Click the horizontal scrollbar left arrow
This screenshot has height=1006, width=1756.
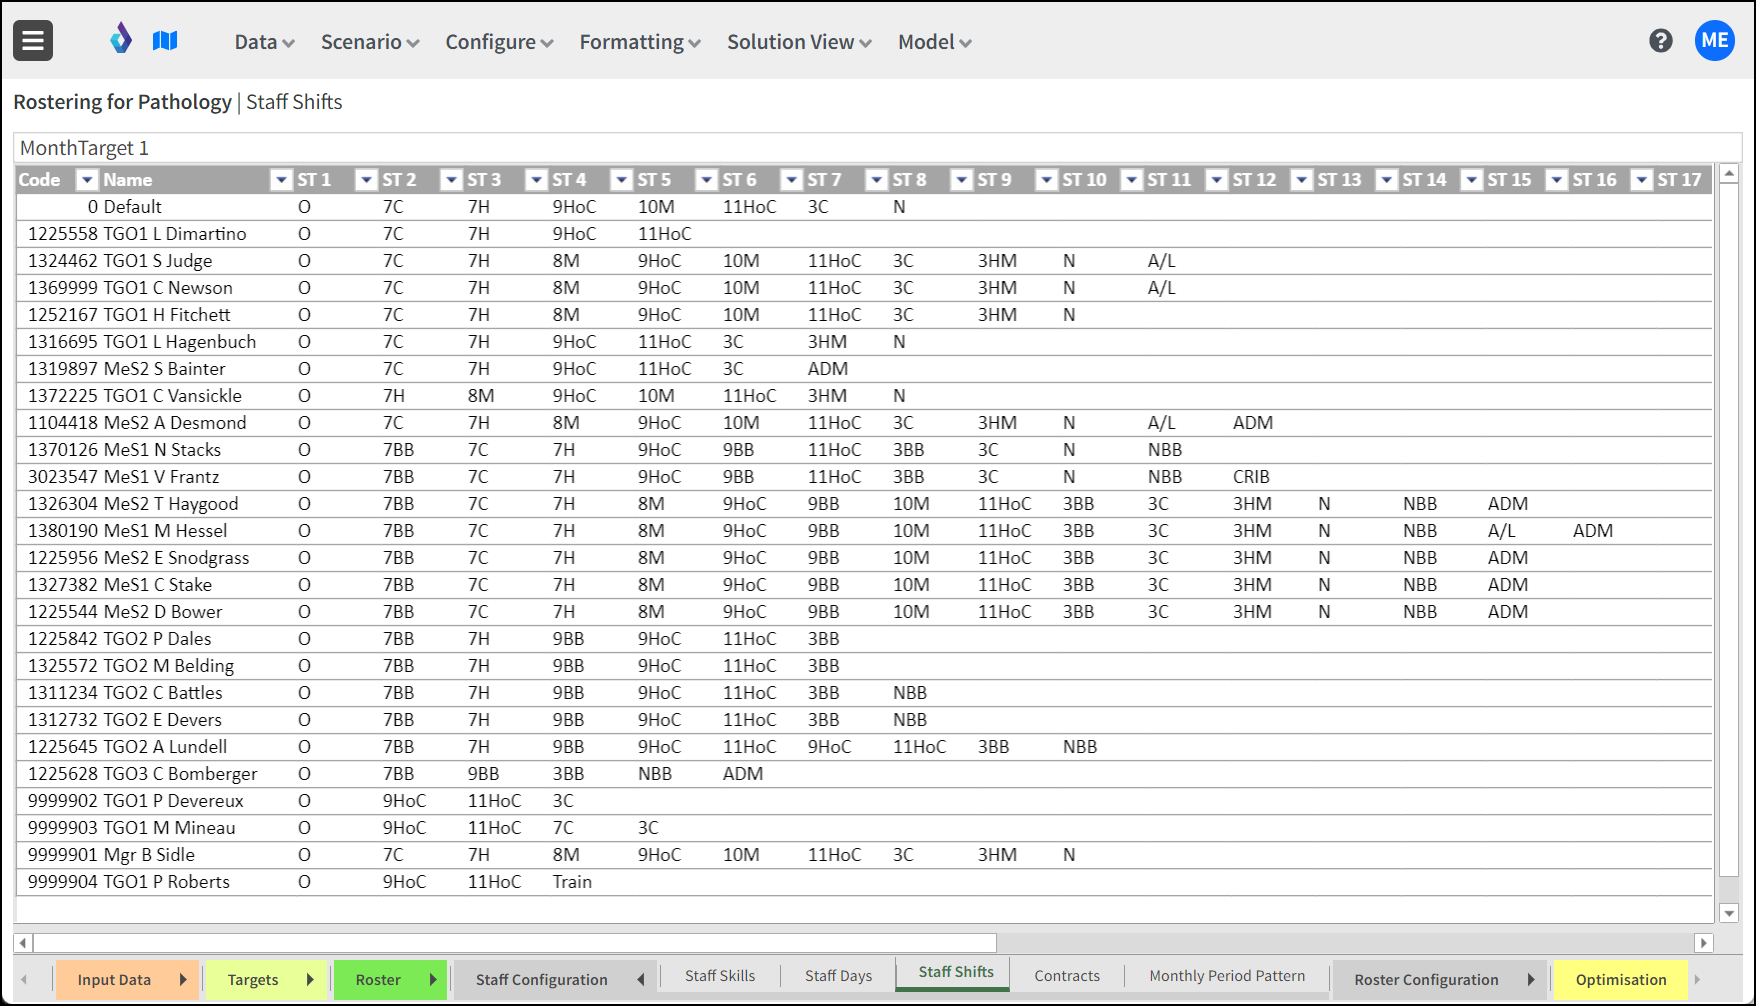[x=24, y=943]
